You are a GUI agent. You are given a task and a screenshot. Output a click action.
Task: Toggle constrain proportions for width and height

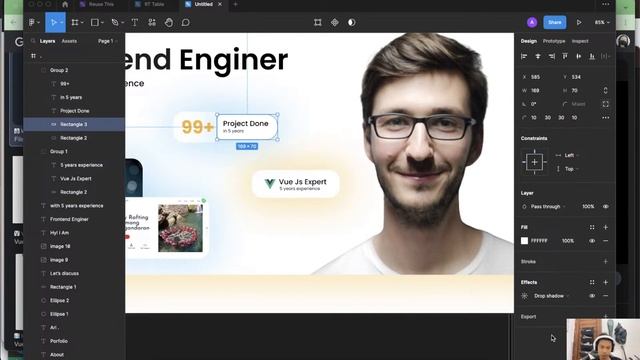[605, 90]
